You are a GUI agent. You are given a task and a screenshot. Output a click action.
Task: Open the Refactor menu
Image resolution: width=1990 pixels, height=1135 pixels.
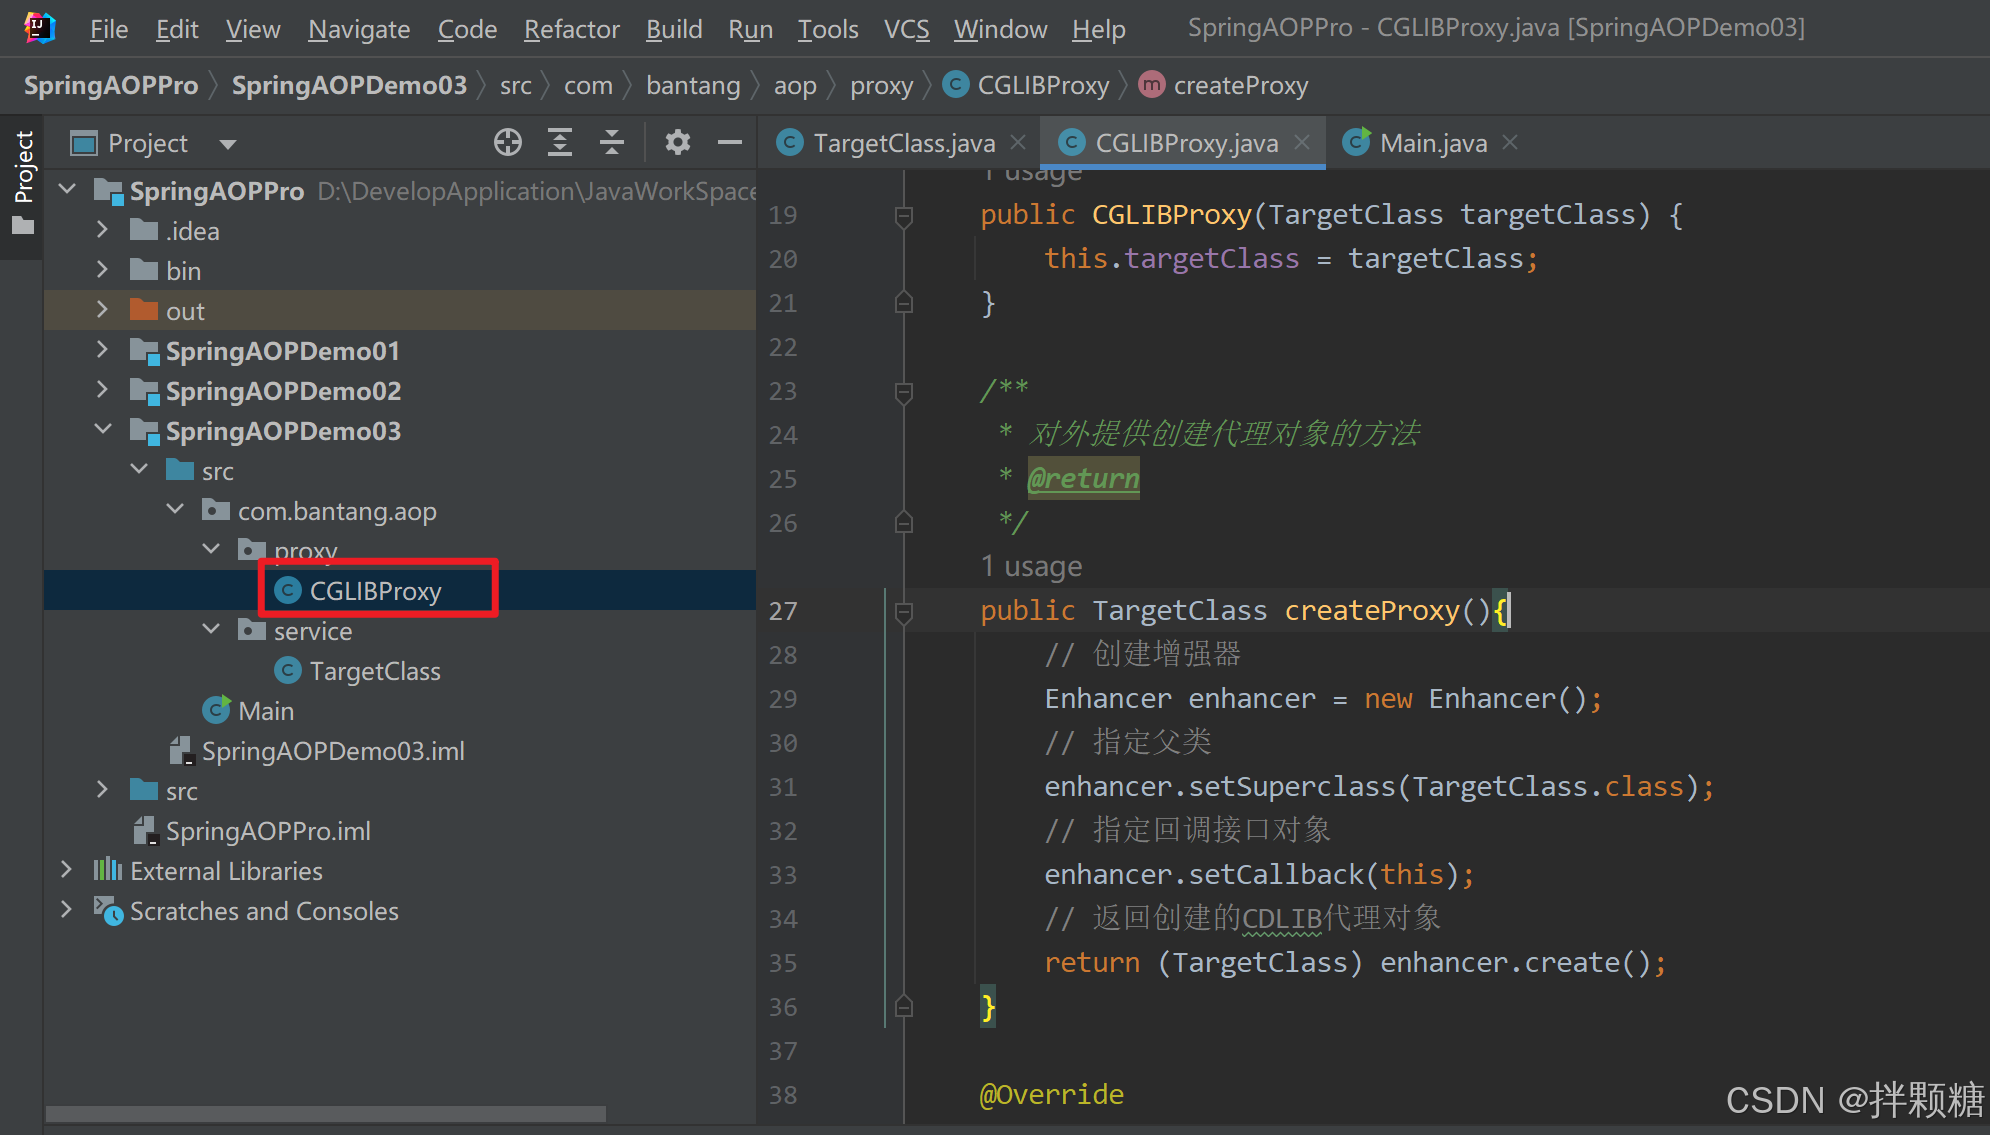point(571,29)
